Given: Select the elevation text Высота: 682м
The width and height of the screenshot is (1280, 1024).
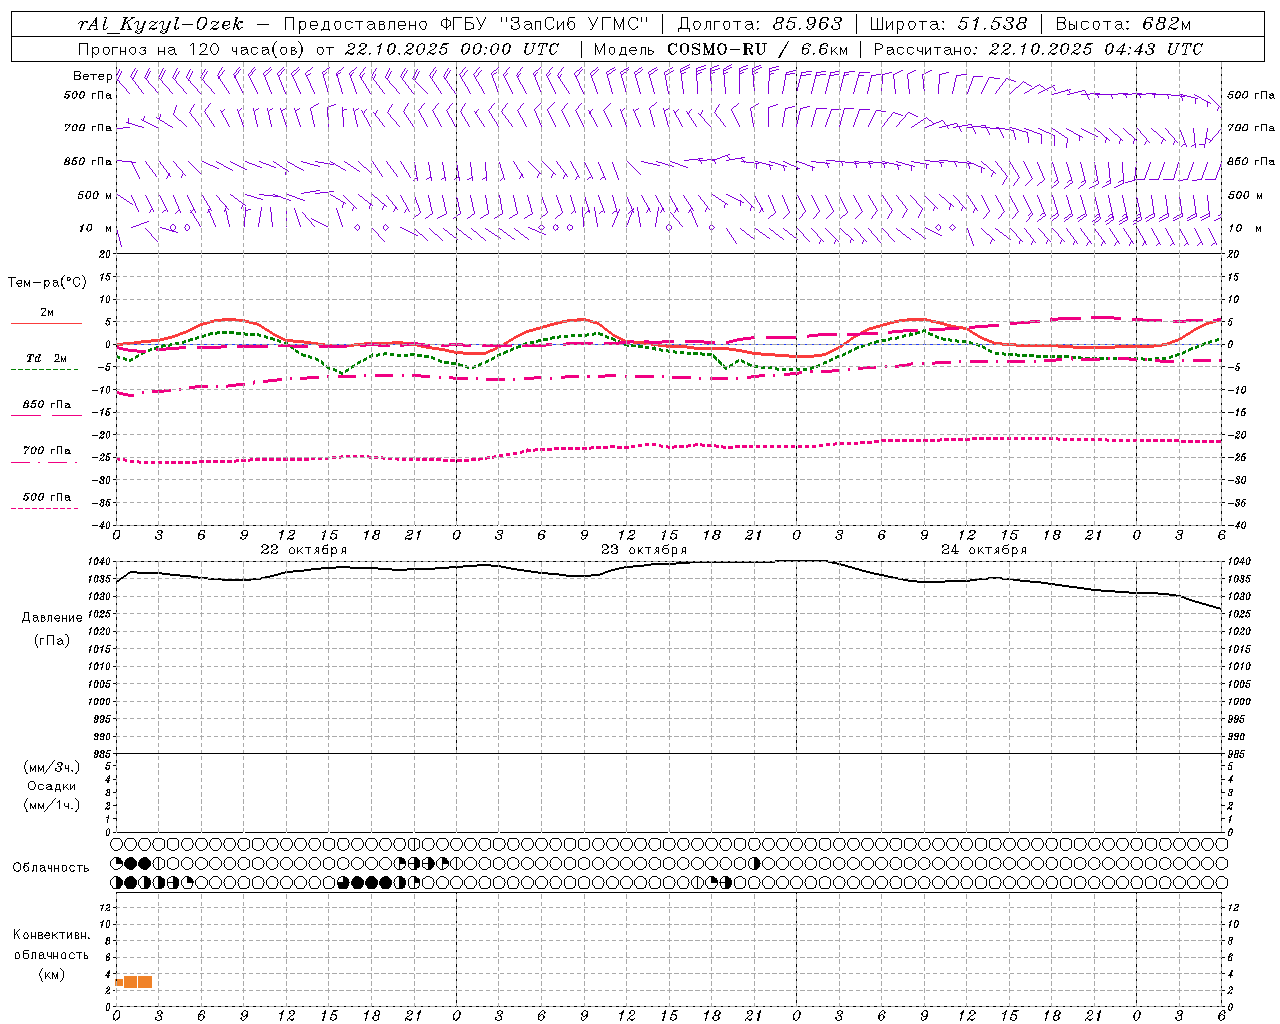Looking at the screenshot, I should pos(1123,24).
